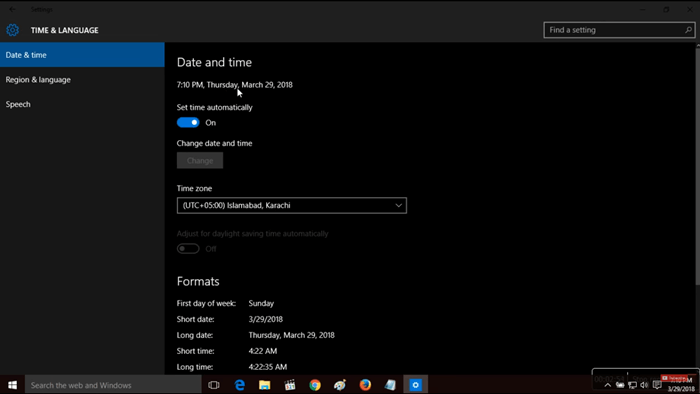700x394 pixels.
Task: Click the volume speaker tray icon
Action: [644, 385]
